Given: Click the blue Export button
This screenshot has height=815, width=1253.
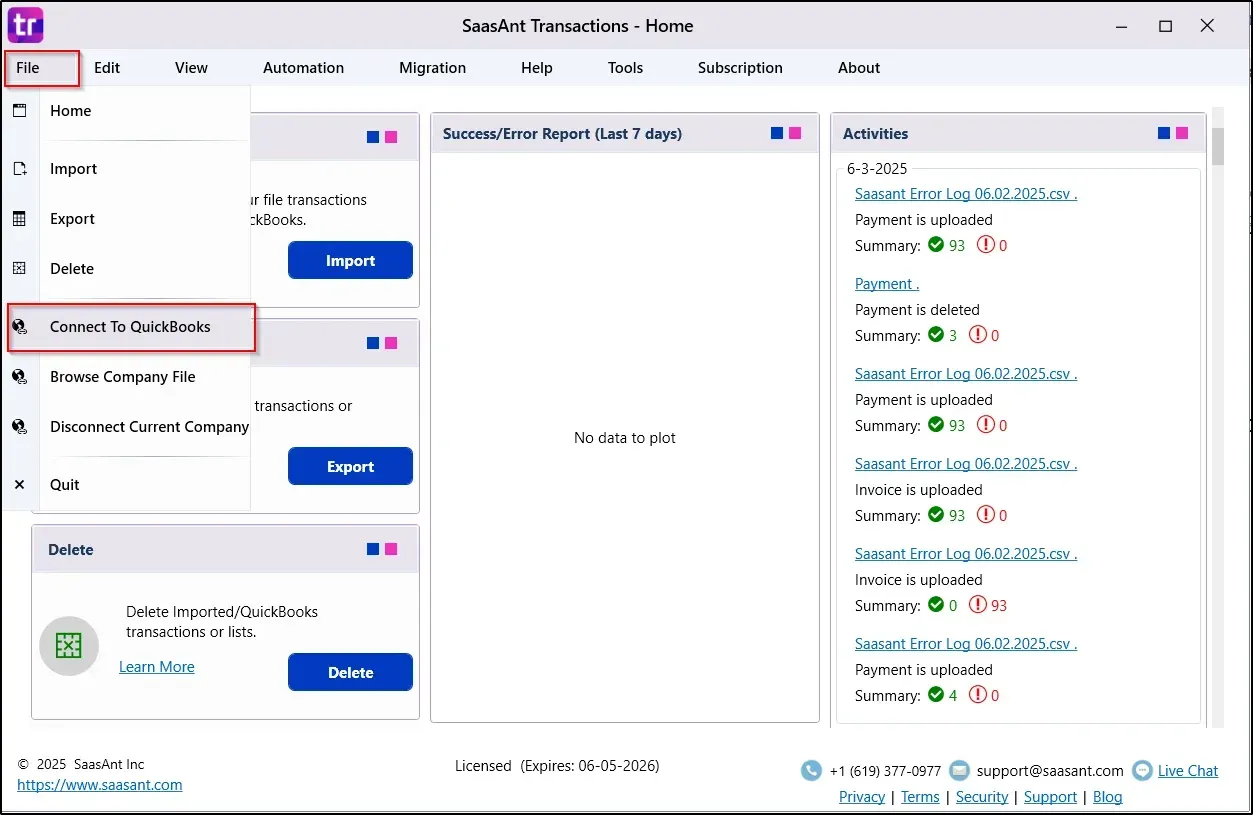Looking at the screenshot, I should coord(350,466).
